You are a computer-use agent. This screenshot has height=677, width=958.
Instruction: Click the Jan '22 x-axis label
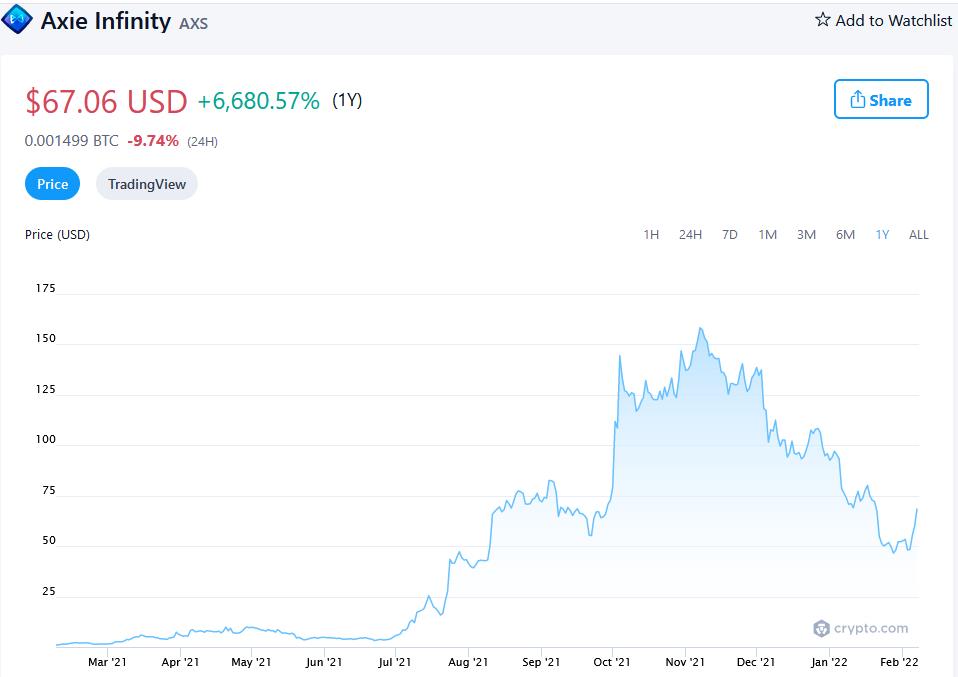[x=829, y=662]
